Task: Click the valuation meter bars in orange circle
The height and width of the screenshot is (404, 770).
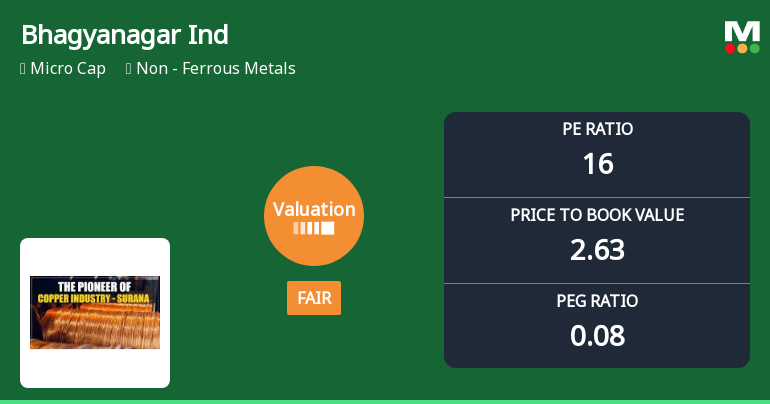Action: 314,229
